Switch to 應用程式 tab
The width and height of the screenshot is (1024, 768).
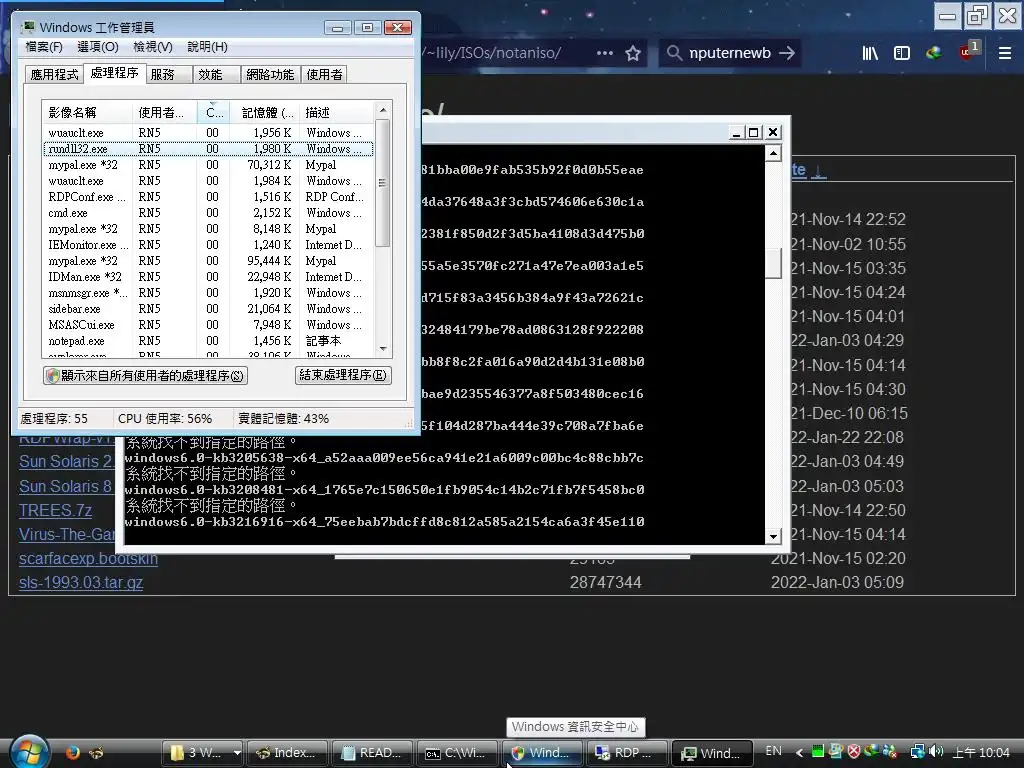54,74
